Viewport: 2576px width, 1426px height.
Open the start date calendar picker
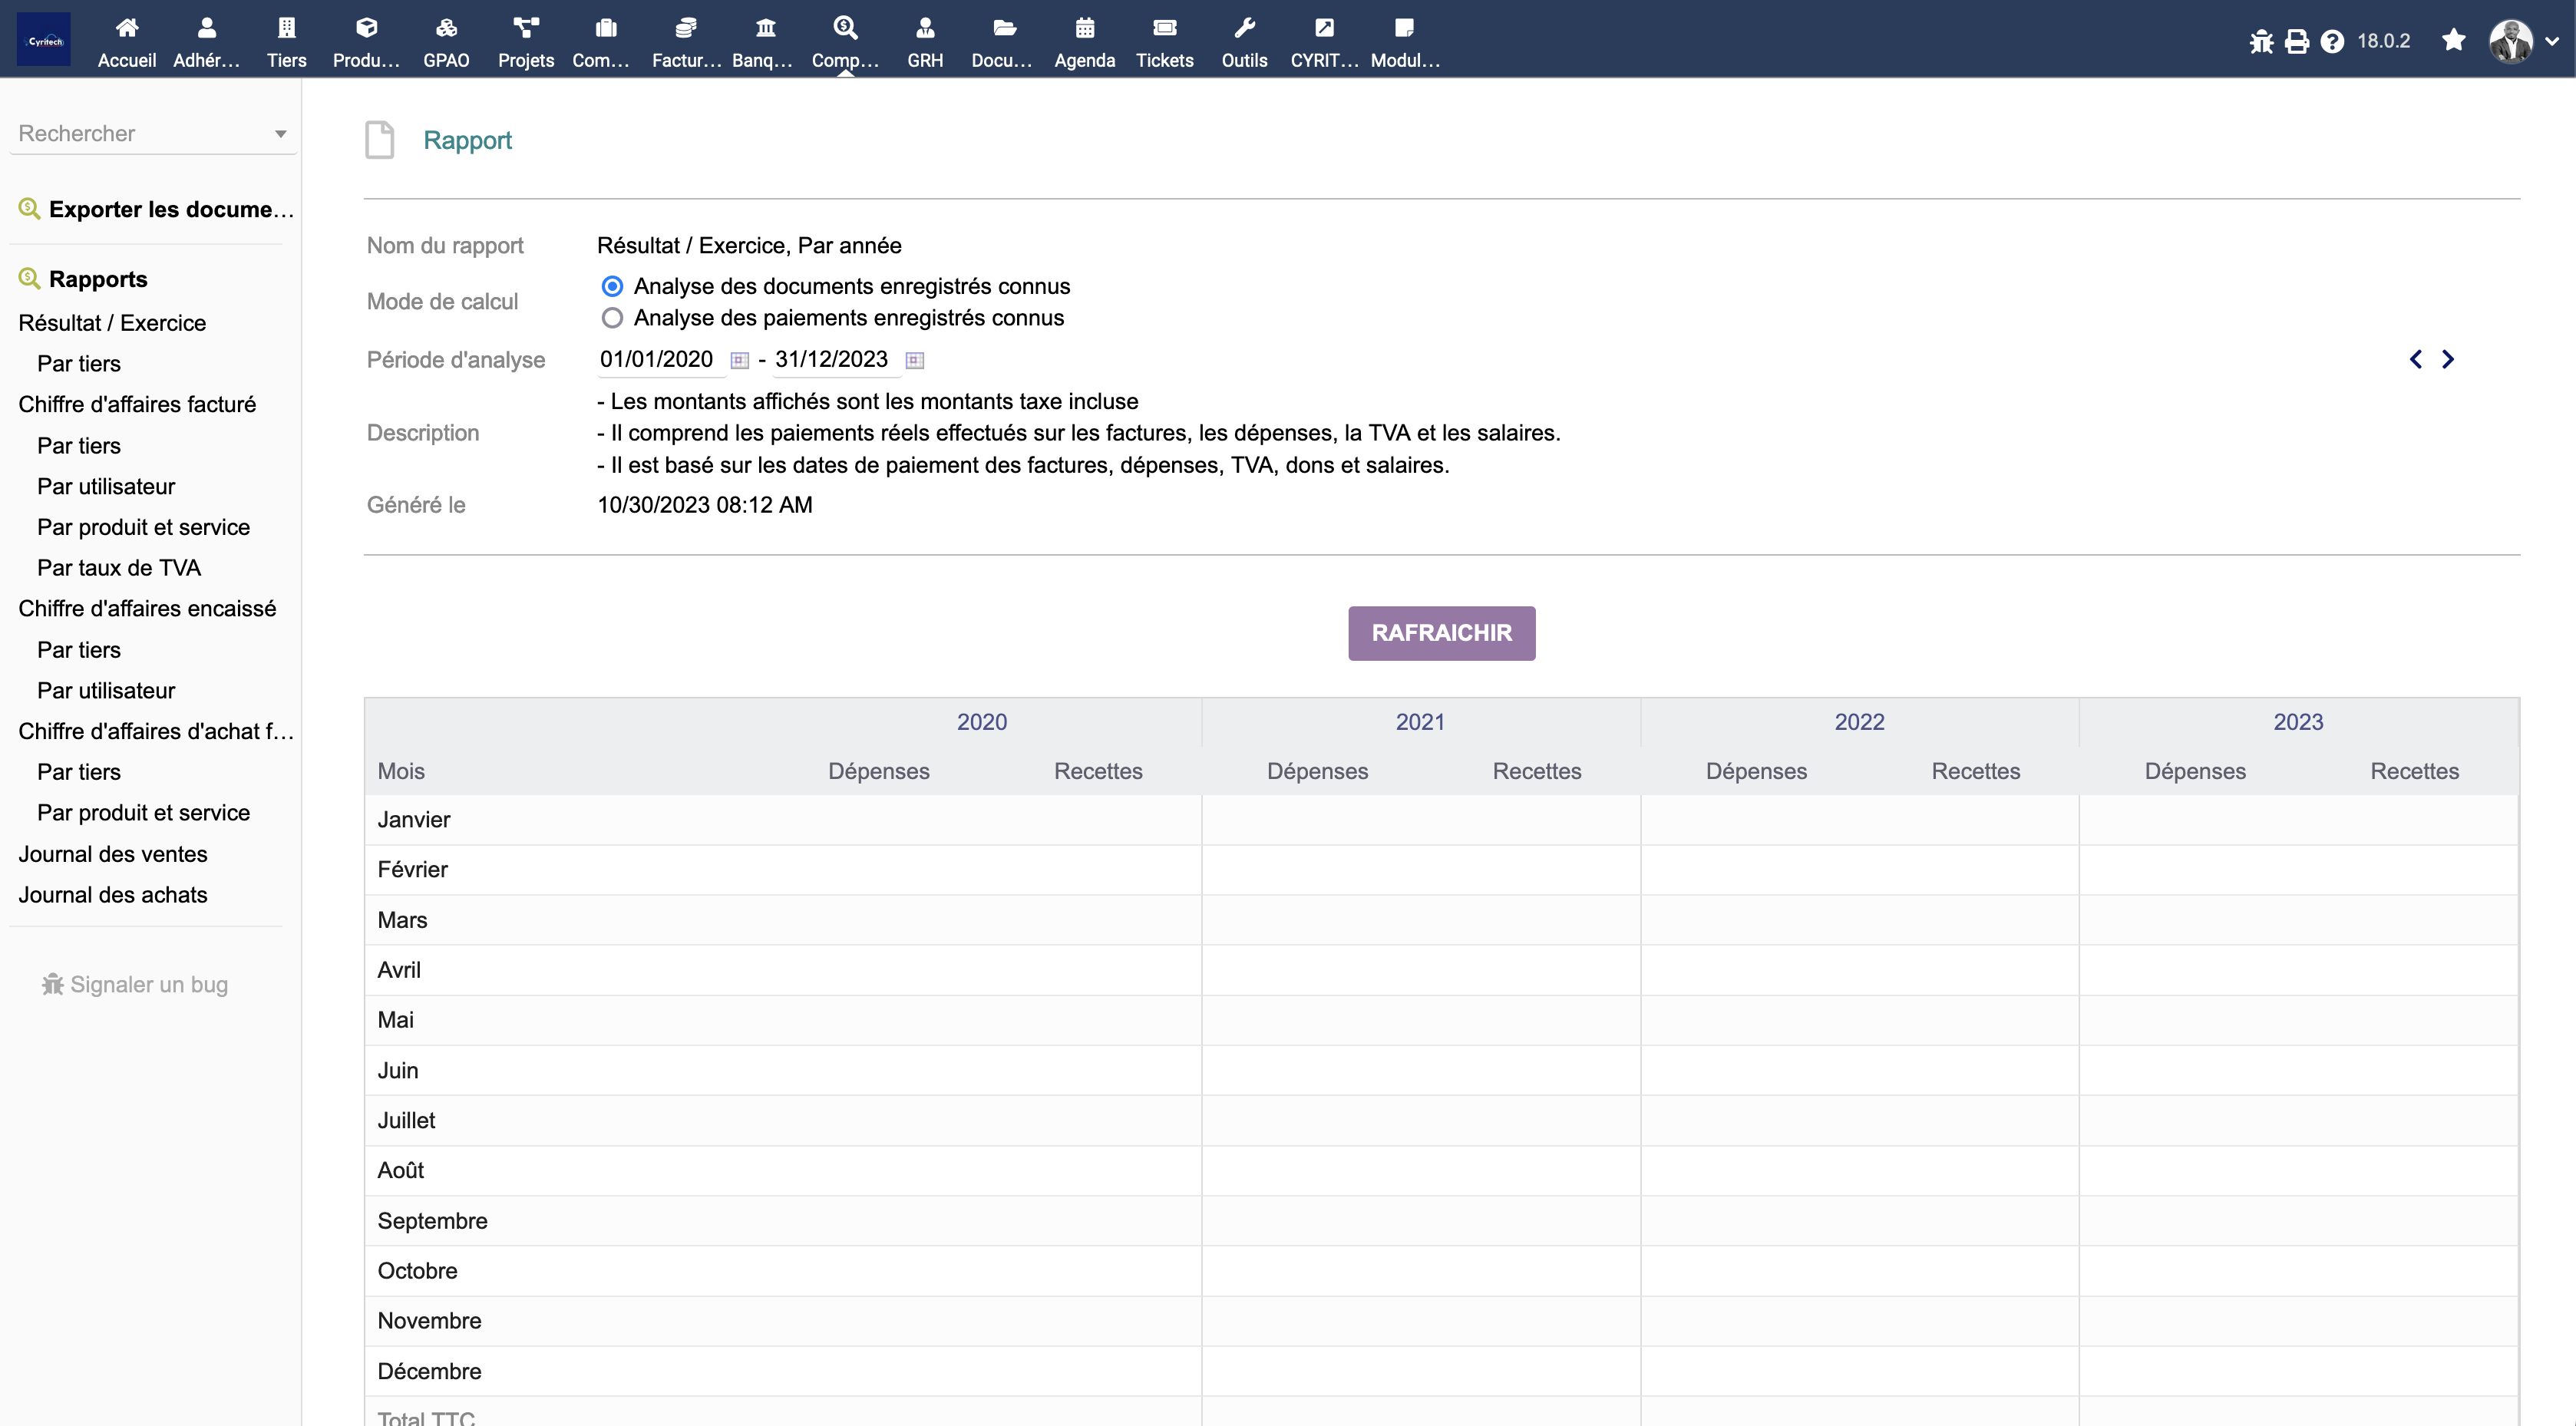[739, 360]
